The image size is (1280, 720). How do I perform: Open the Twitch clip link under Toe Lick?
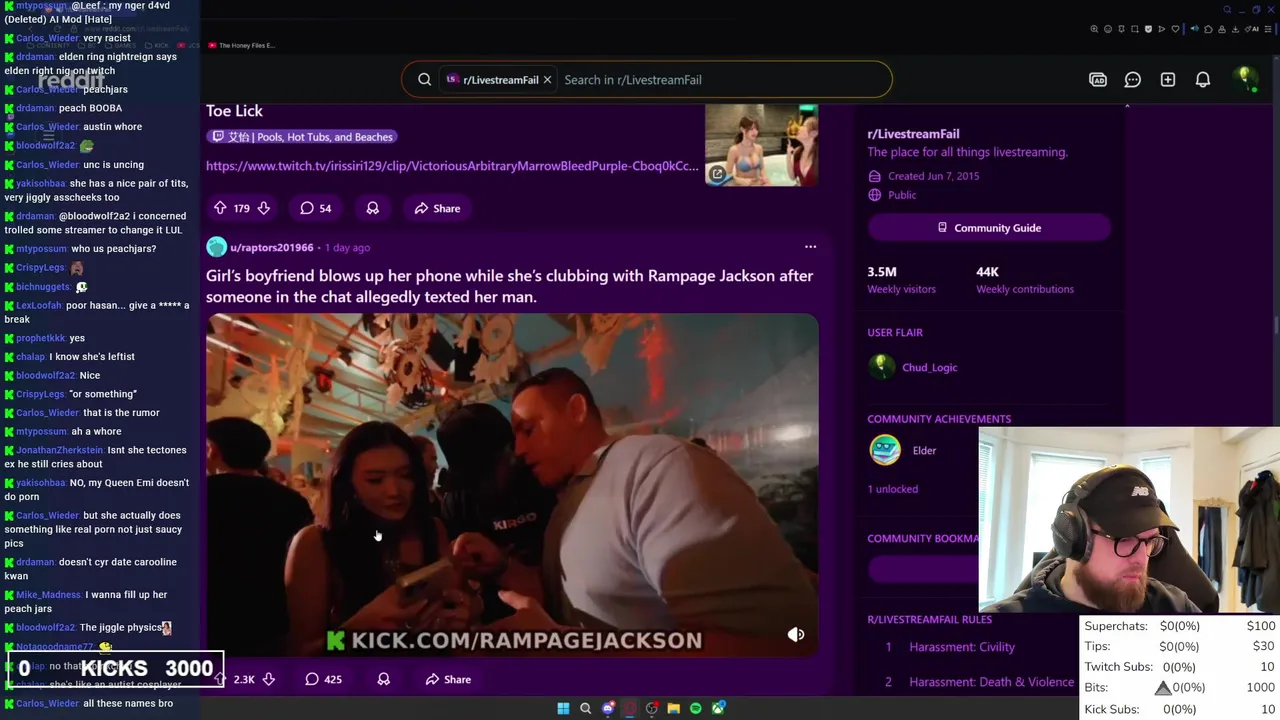click(452, 166)
